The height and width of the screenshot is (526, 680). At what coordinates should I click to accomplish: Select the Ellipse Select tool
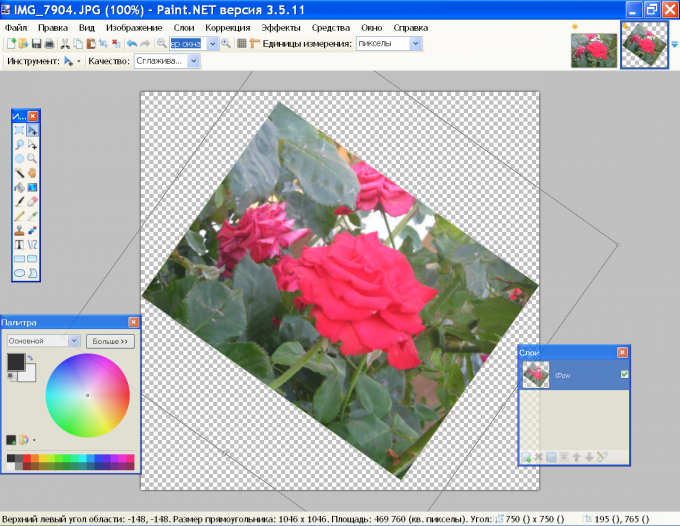point(19,159)
